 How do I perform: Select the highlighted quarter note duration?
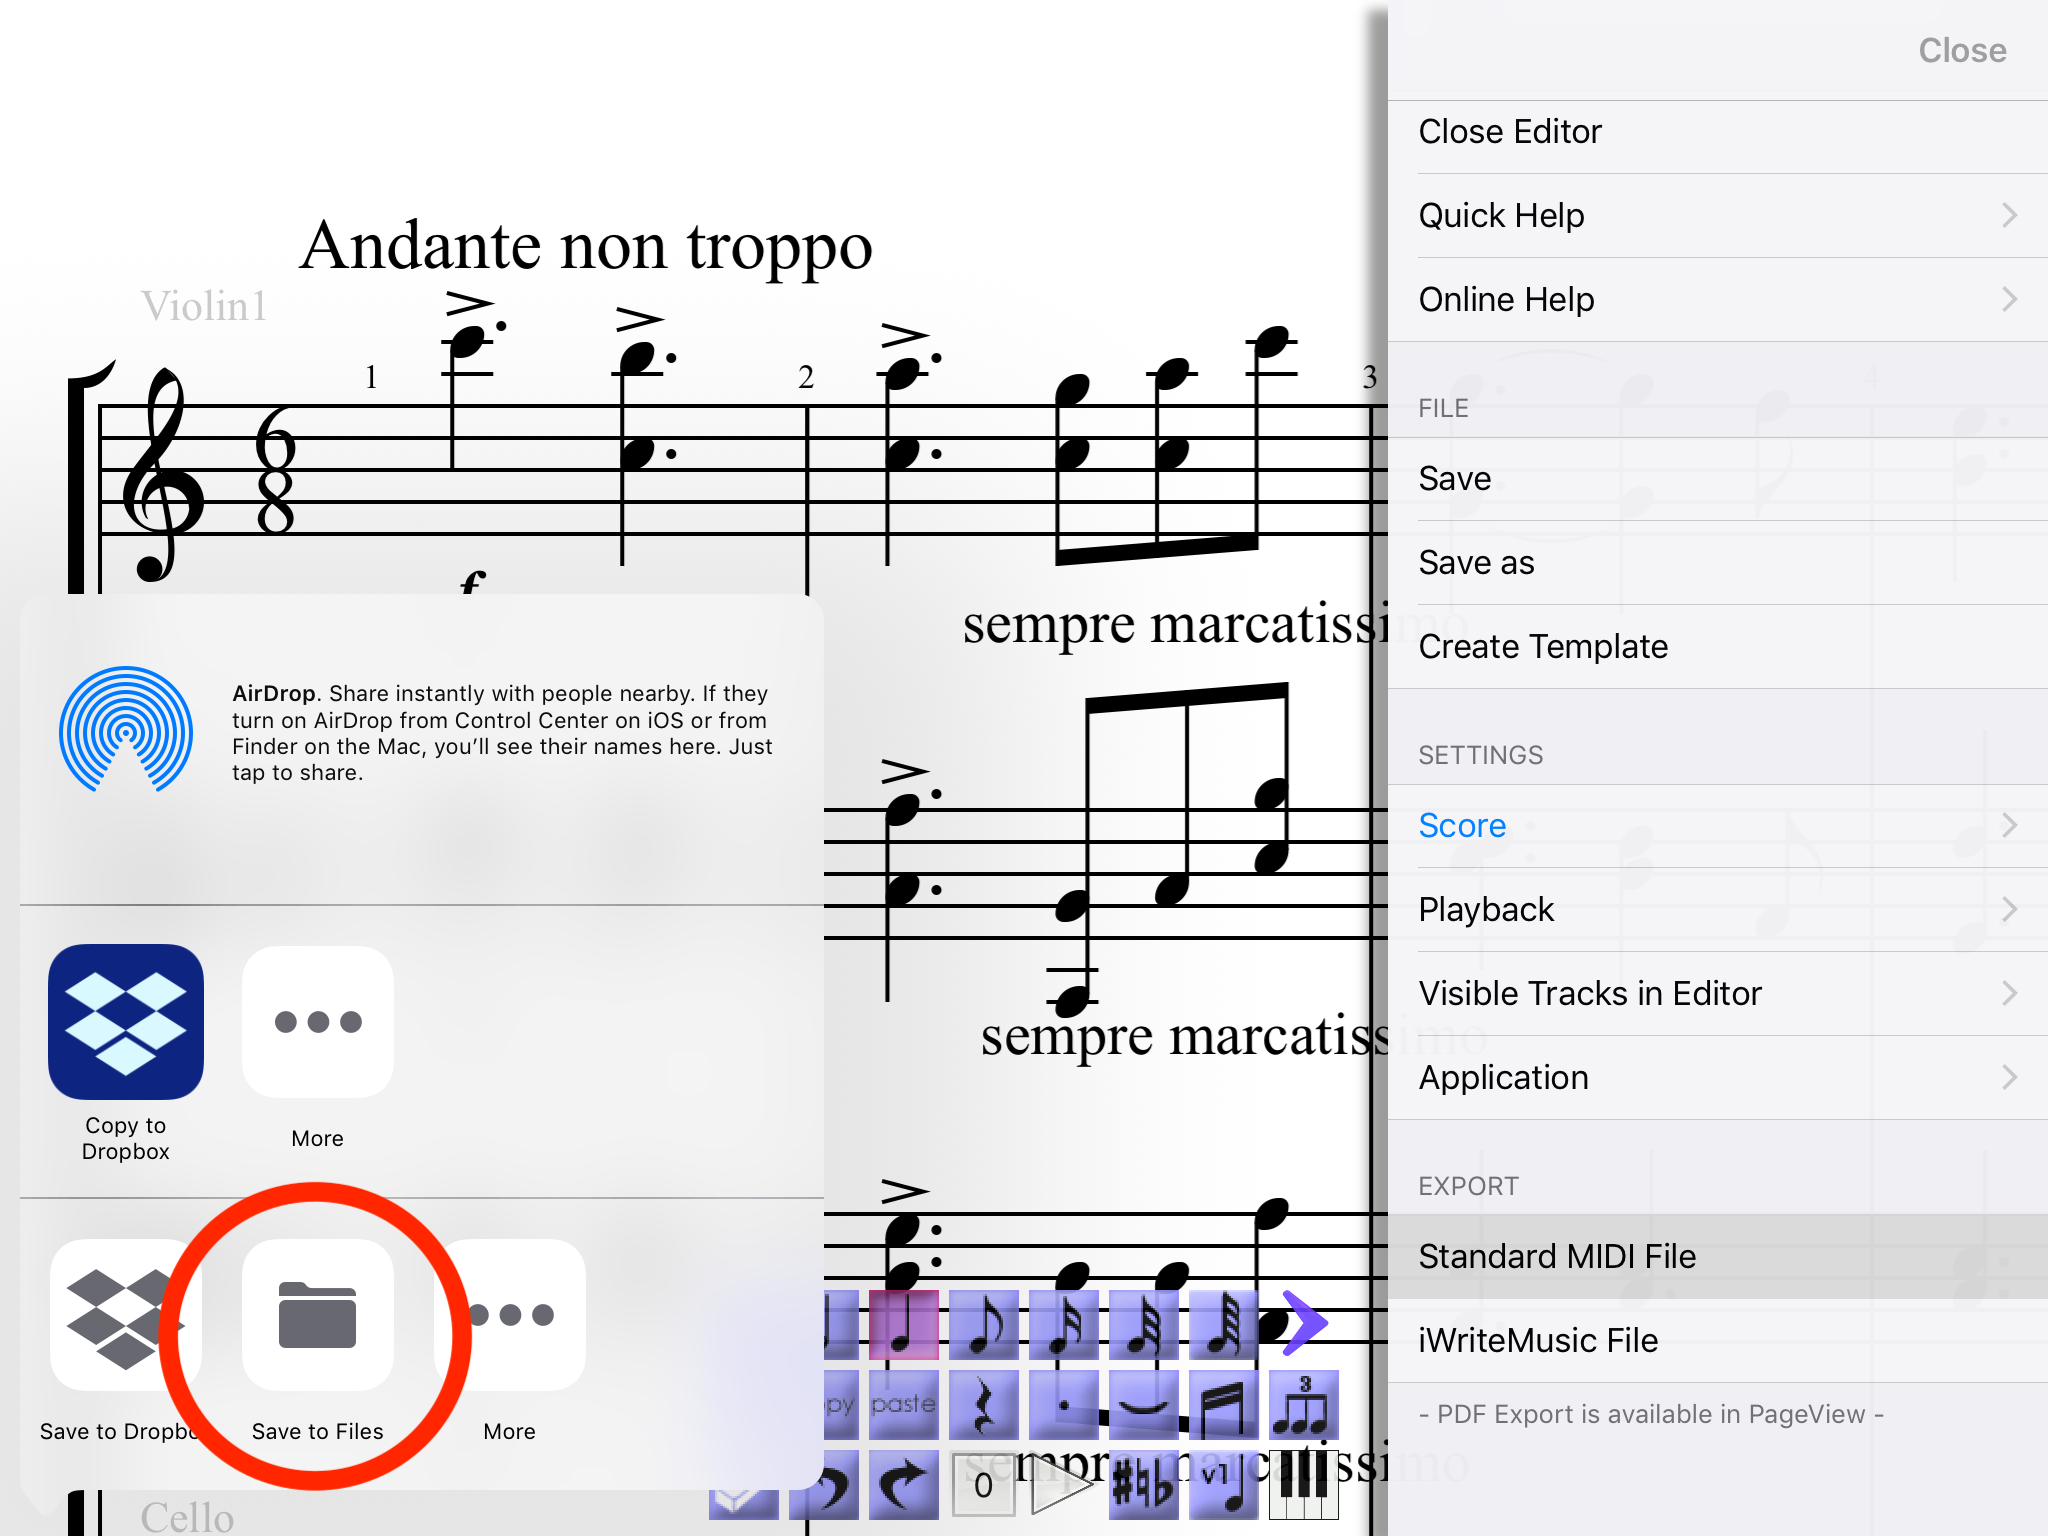[904, 1324]
